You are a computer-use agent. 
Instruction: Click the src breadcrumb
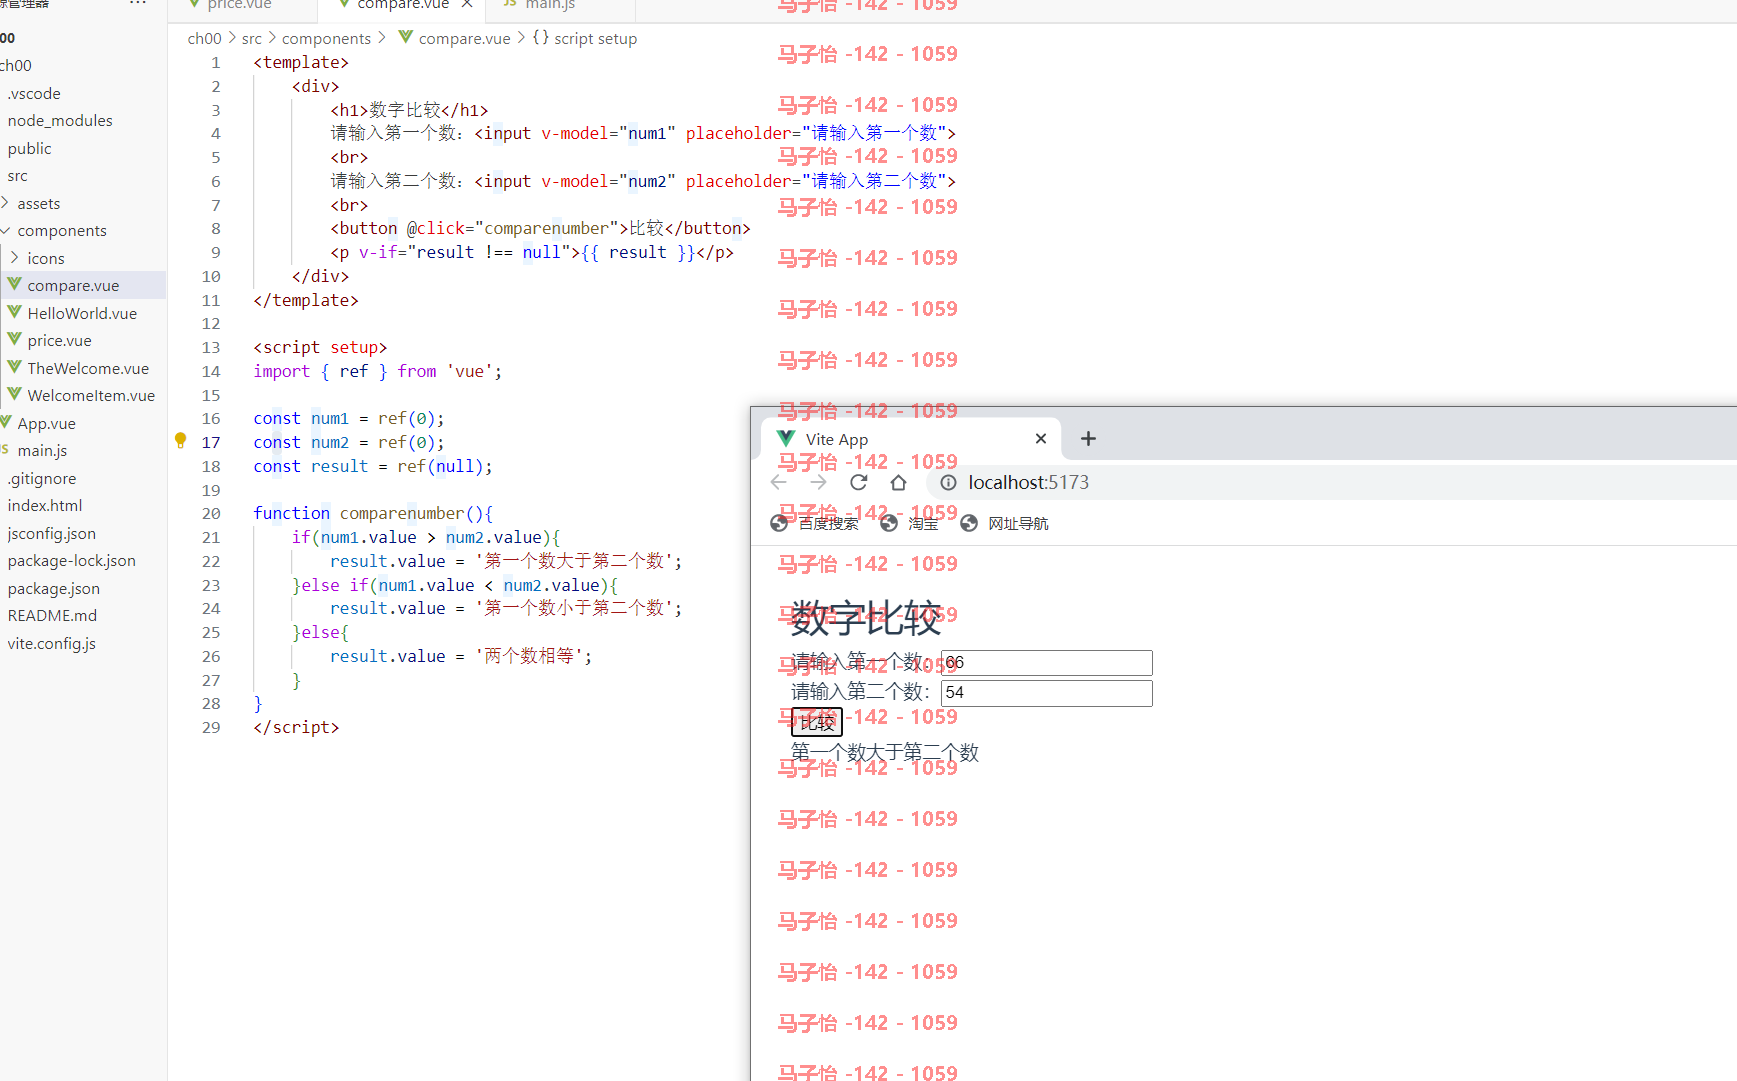[x=252, y=38]
